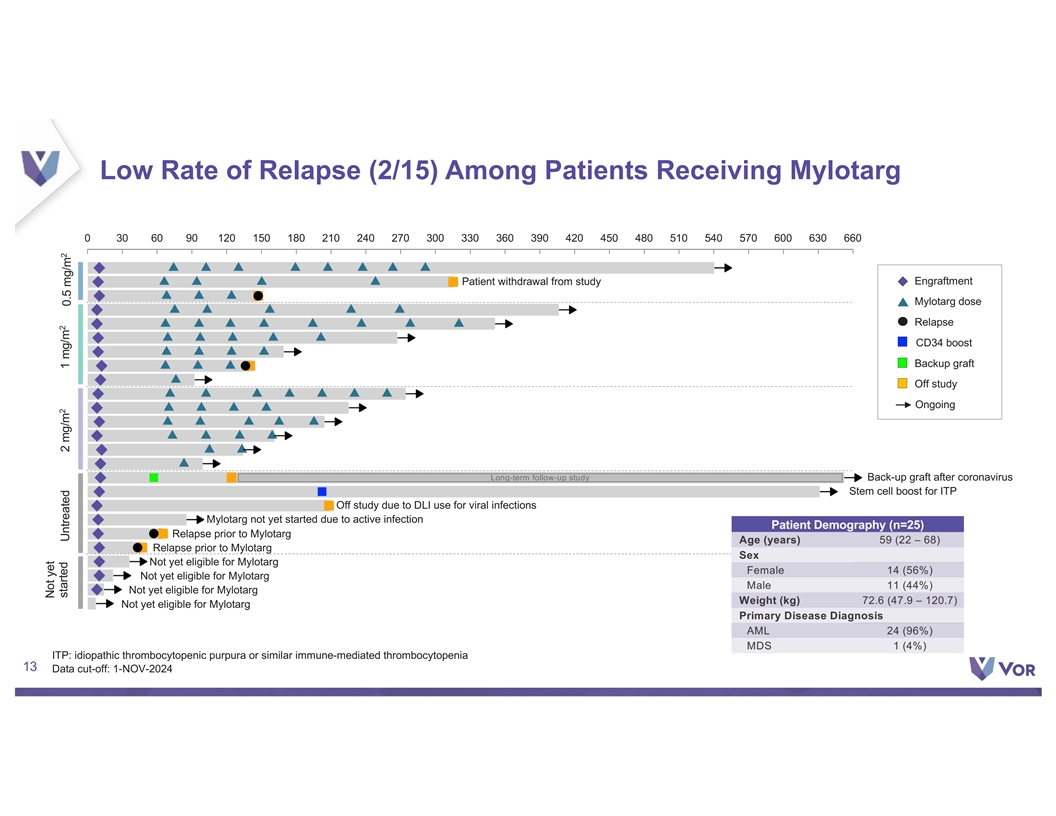The height and width of the screenshot is (816, 1056).
Task: Click the Untreated group label
Action: [x=65, y=516]
